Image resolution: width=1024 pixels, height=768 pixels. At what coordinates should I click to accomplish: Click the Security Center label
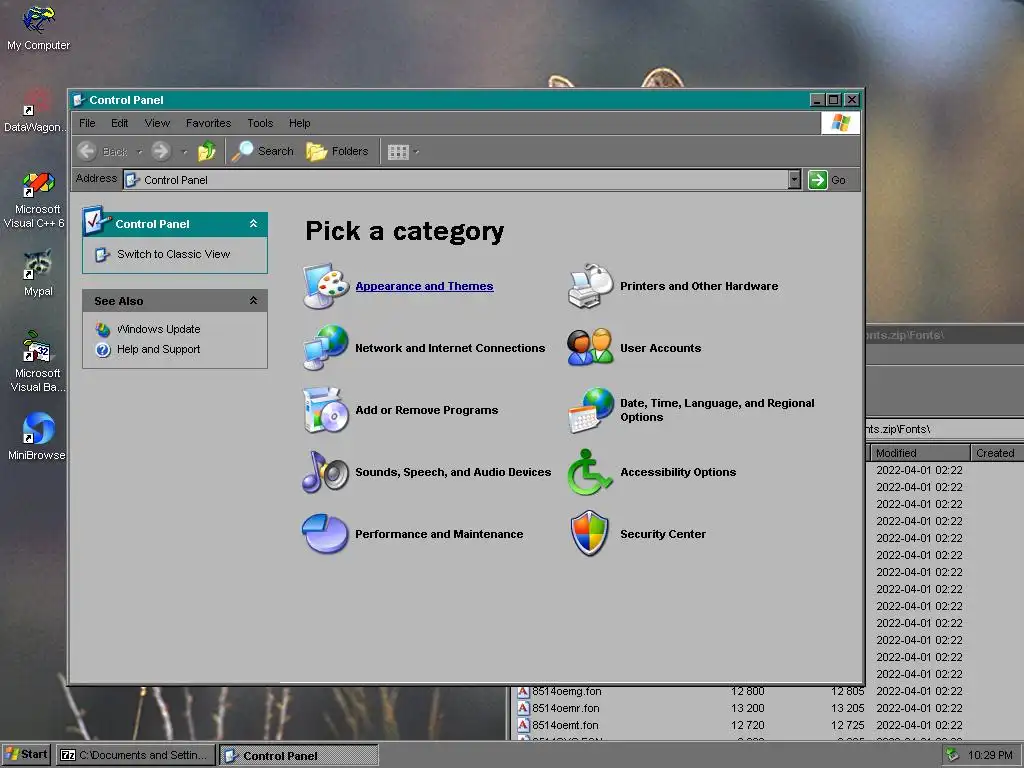pos(663,534)
